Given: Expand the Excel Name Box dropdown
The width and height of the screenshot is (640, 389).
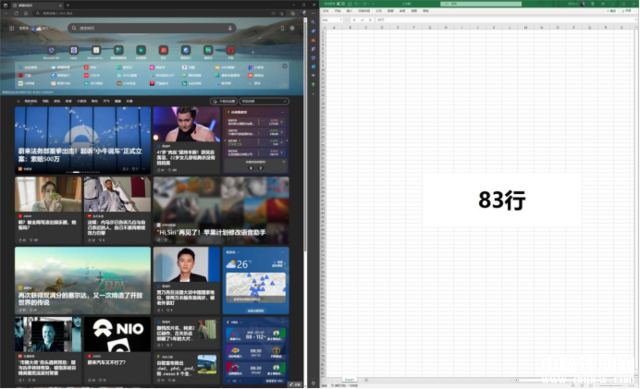Looking at the screenshot, I should click(x=341, y=20).
